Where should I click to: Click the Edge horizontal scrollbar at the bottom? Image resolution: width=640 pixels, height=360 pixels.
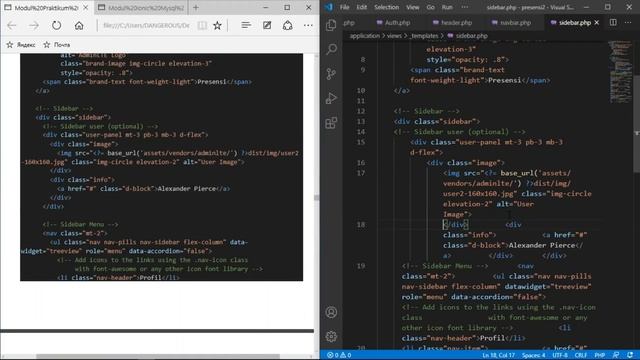click(x=158, y=357)
